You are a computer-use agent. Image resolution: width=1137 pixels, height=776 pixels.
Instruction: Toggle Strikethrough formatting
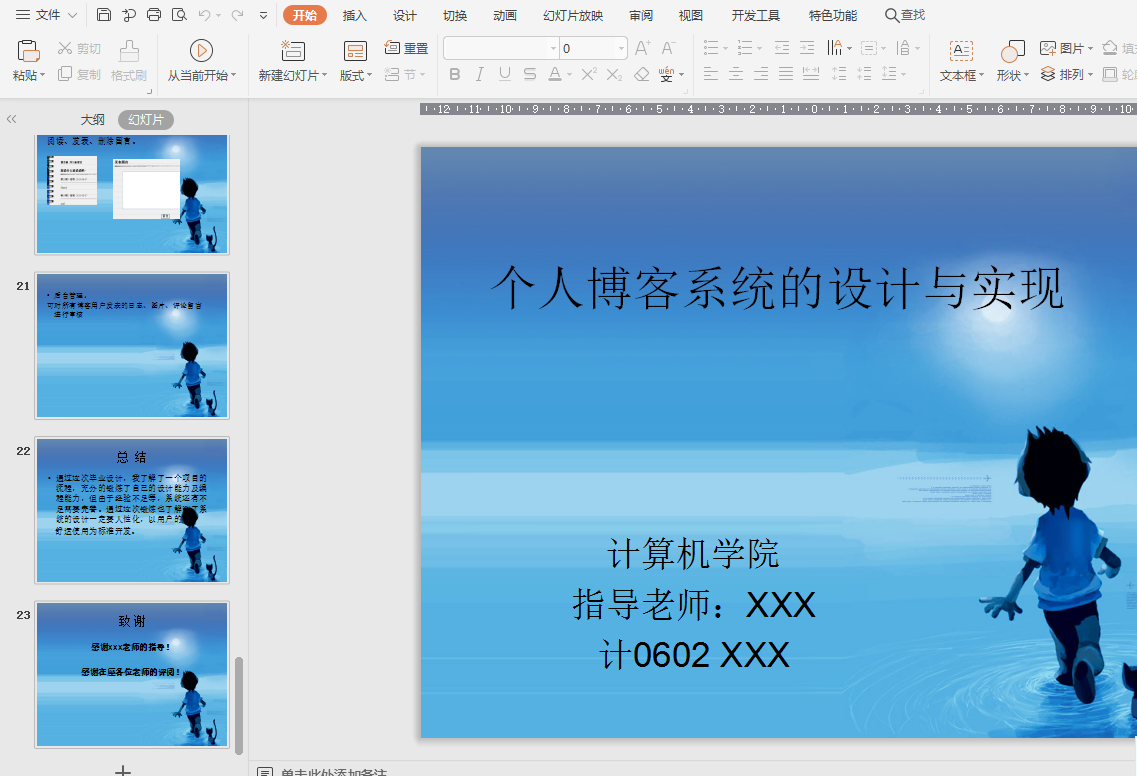tap(530, 74)
